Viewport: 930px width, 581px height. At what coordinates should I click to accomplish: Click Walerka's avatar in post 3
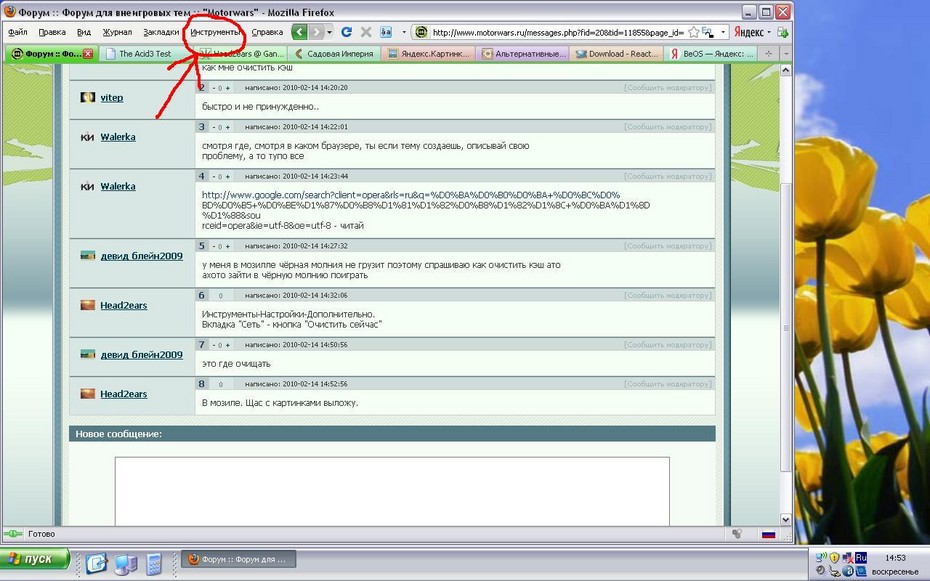coord(87,137)
